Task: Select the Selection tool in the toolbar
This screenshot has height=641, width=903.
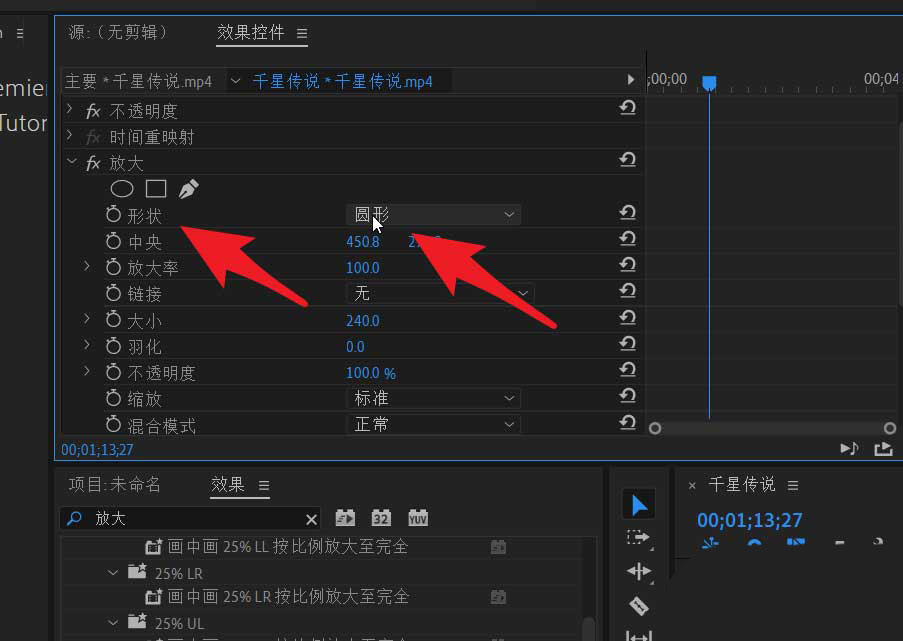Action: click(x=639, y=504)
